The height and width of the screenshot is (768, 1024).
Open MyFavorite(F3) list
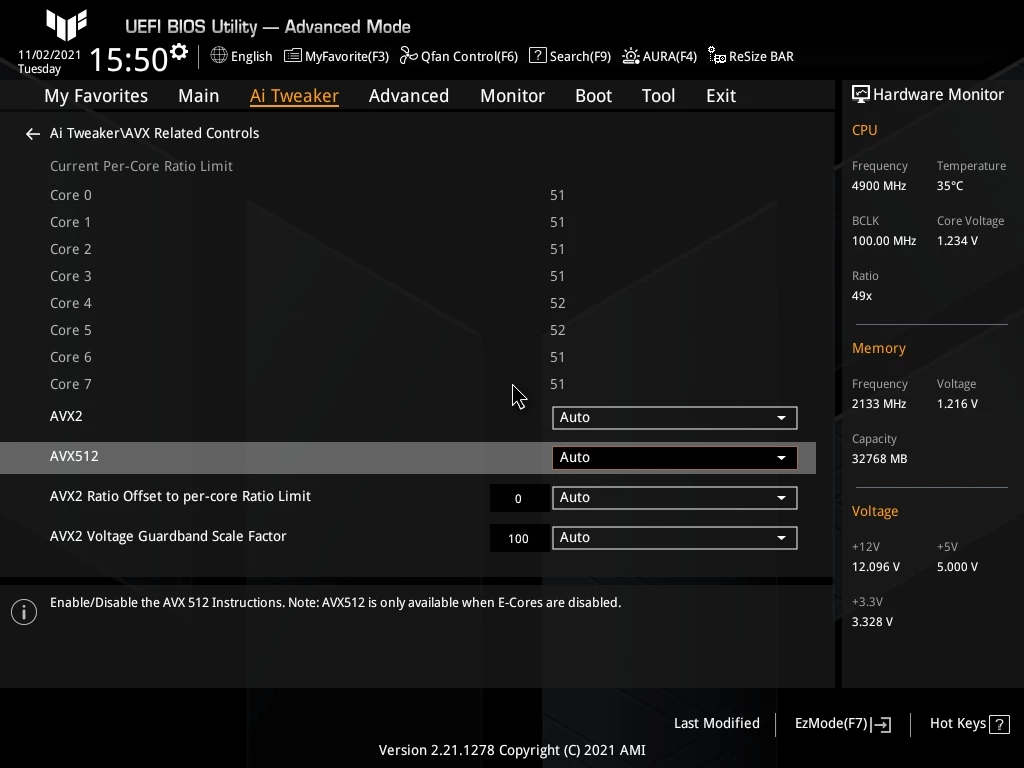(336, 56)
